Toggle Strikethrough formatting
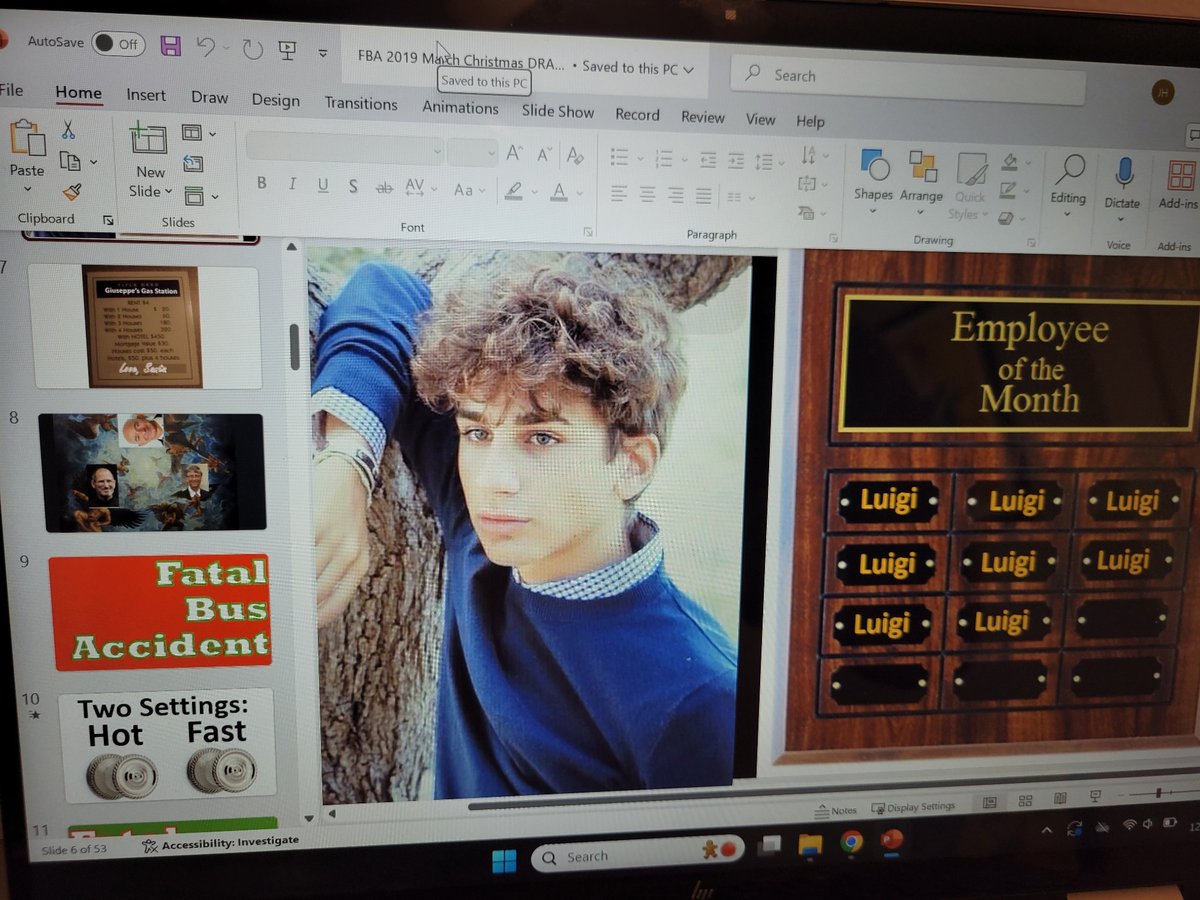1200x900 pixels. pyautogui.click(x=384, y=187)
